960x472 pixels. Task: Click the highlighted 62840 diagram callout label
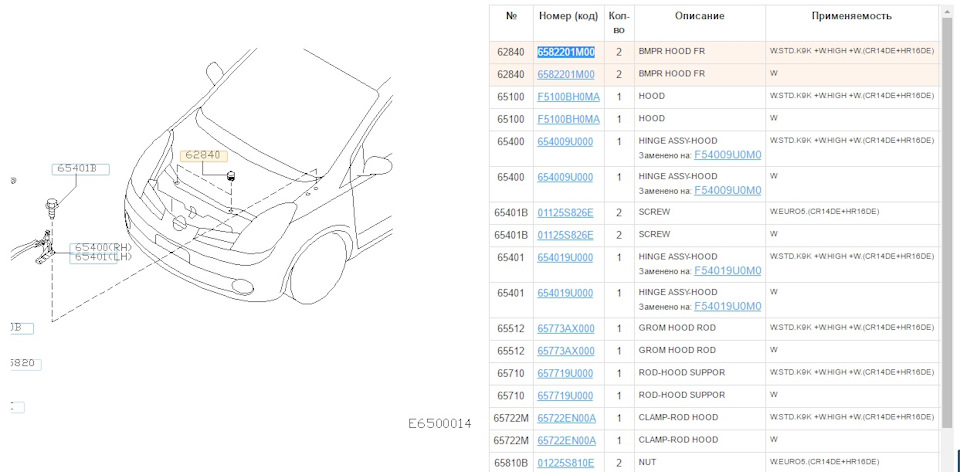[x=203, y=155]
